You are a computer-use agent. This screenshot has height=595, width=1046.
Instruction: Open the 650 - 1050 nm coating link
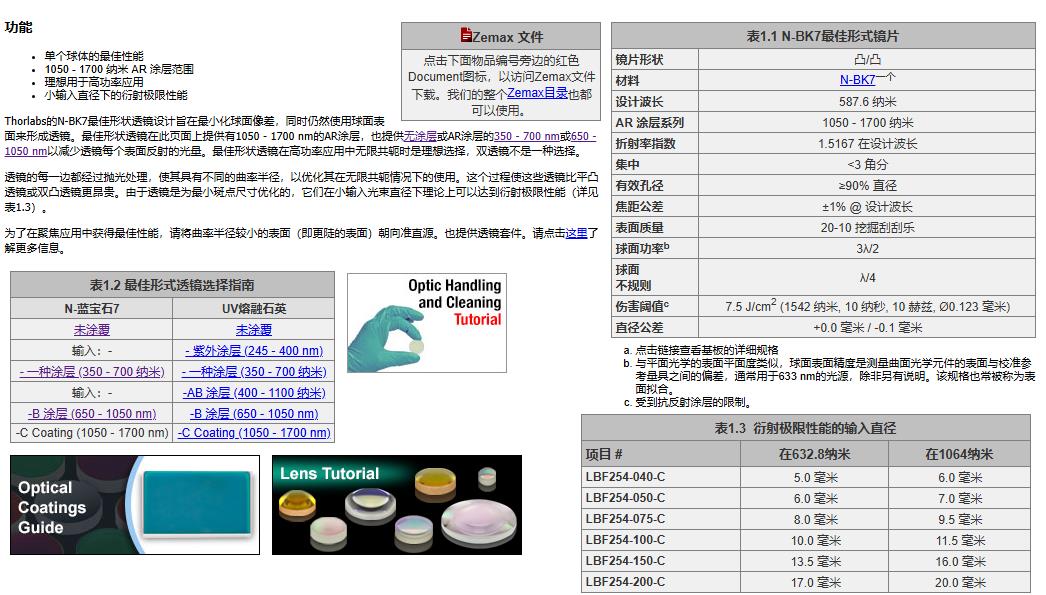click(x=300, y=143)
